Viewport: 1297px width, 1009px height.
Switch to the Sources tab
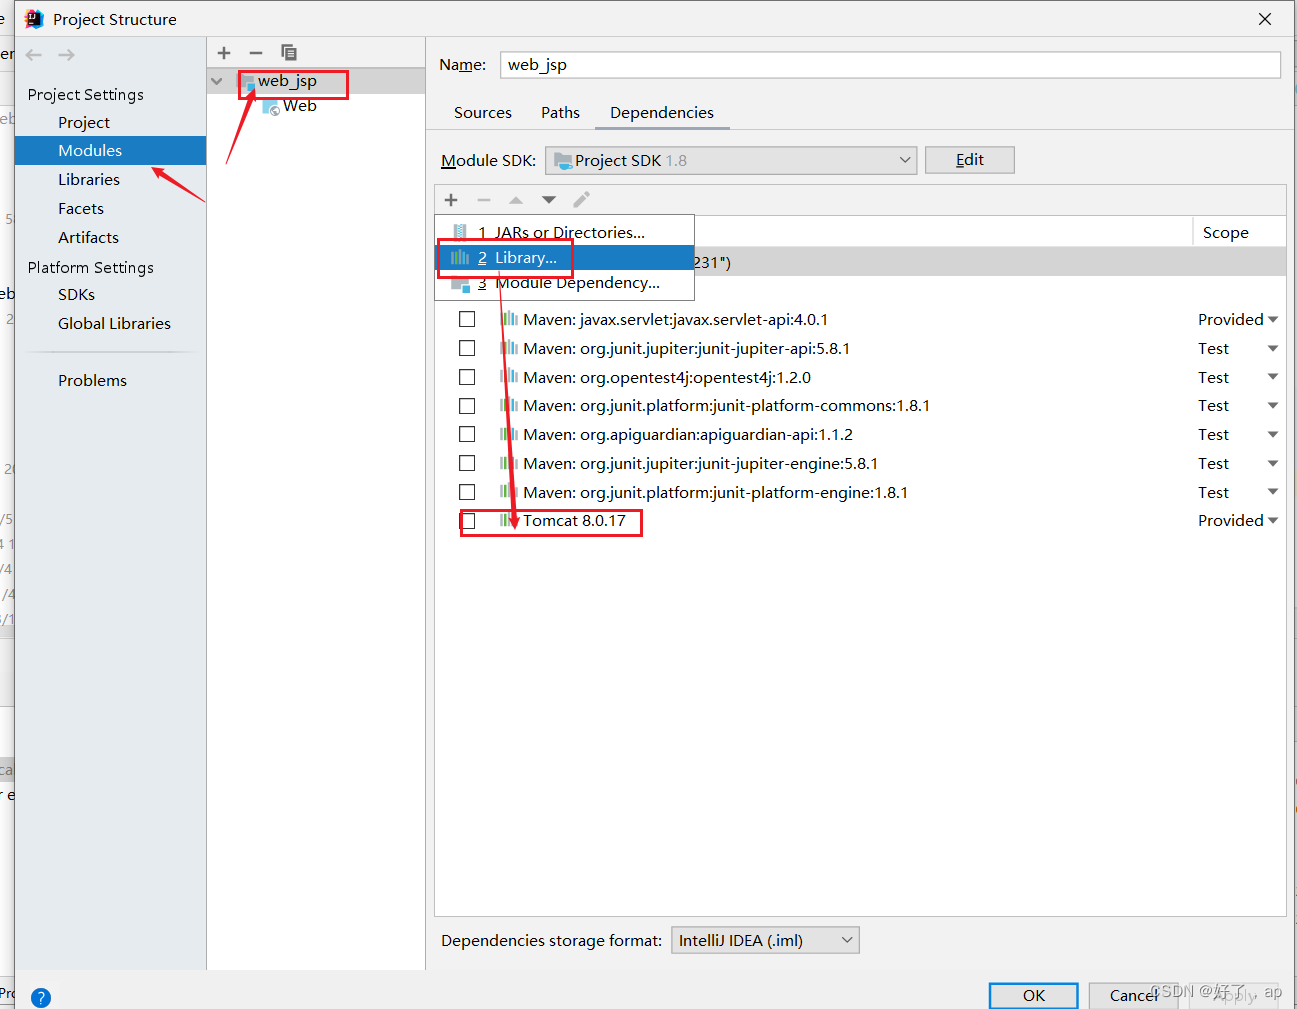(x=483, y=113)
